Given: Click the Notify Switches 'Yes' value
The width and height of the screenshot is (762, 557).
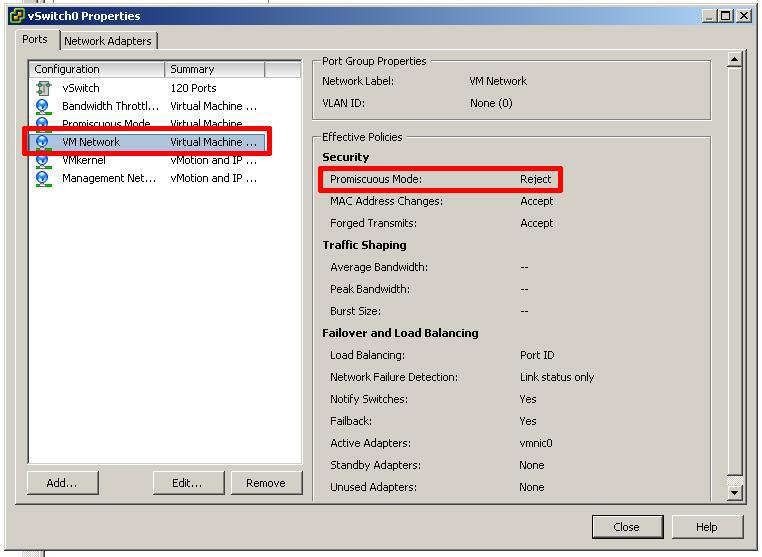Looking at the screenshot, I should pyautogui.click(x=528, y=399).
